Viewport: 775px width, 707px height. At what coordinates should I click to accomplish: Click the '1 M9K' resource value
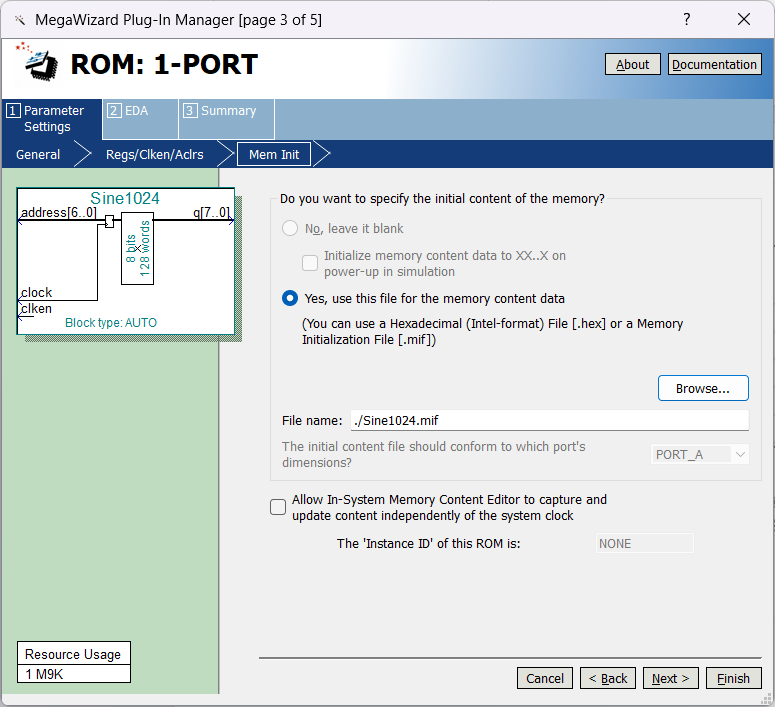pyautogui.click(x=74, y=674)
